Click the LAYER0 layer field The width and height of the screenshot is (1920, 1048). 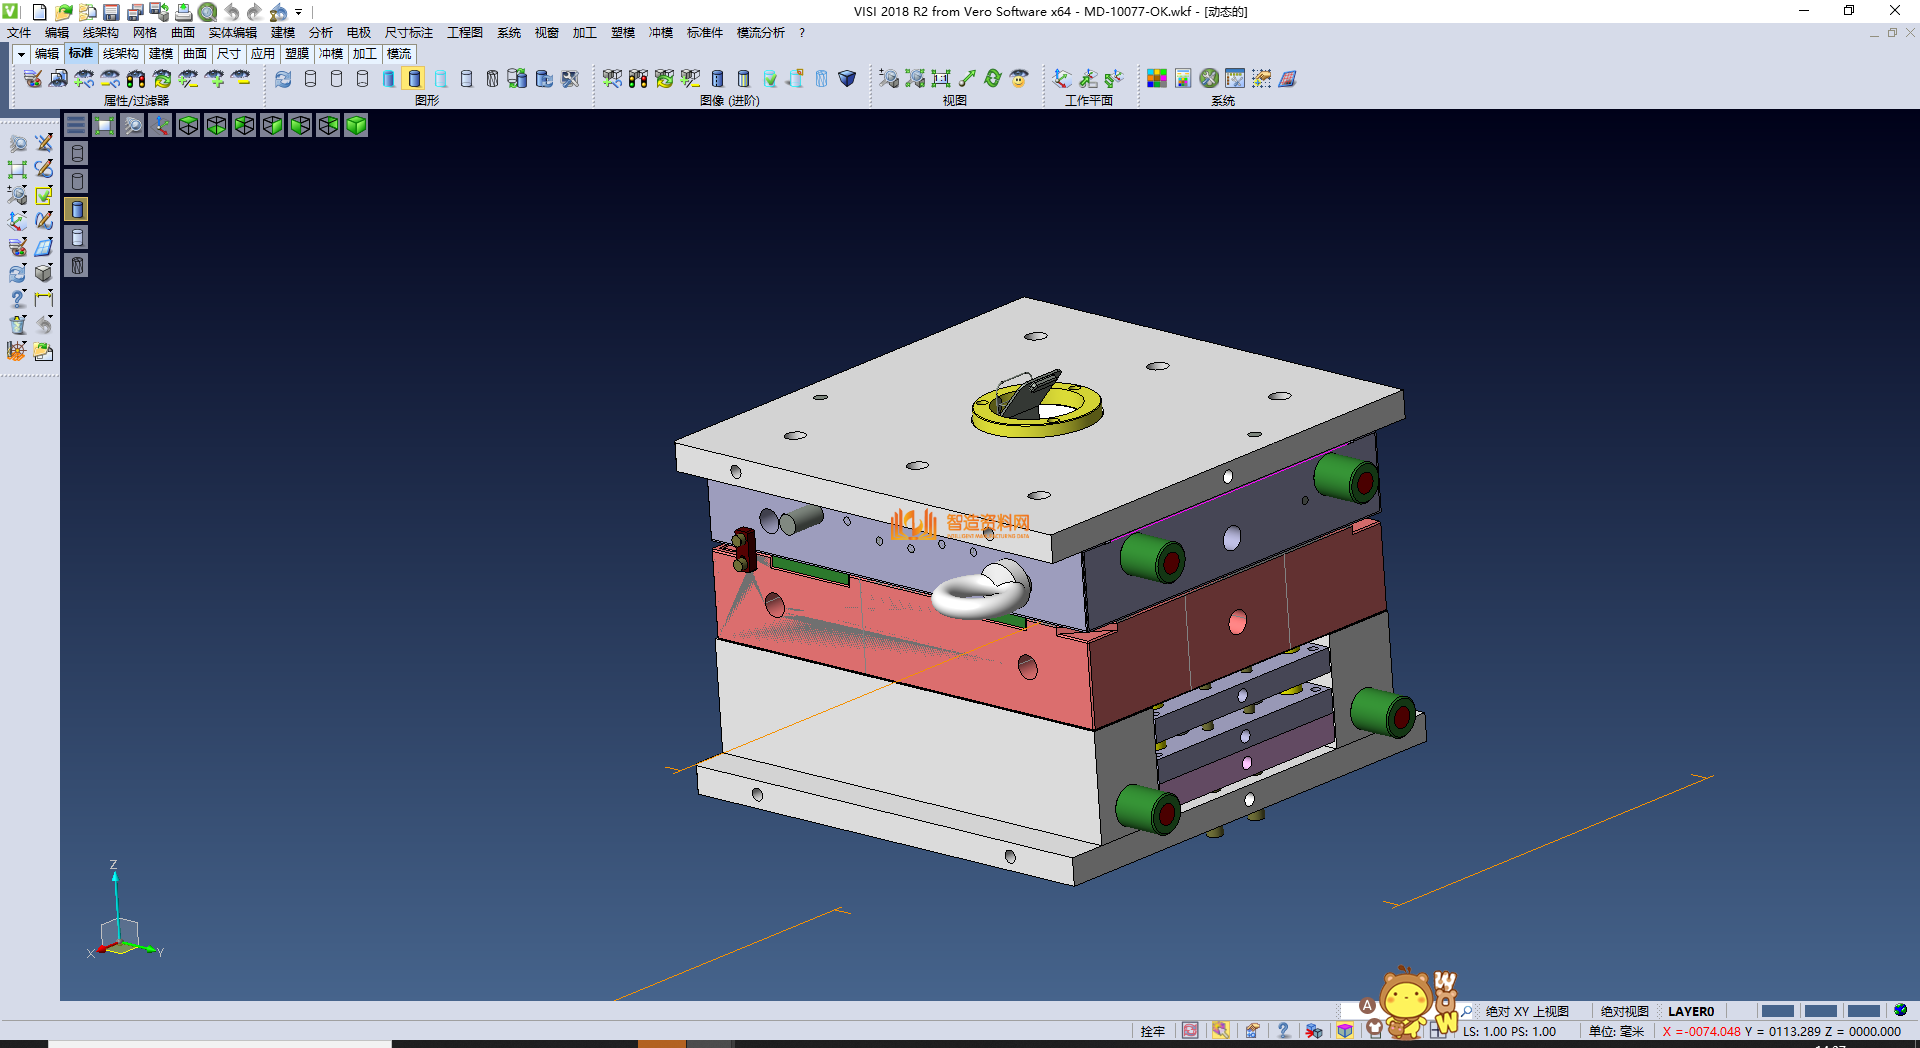click(1691, 1011)
